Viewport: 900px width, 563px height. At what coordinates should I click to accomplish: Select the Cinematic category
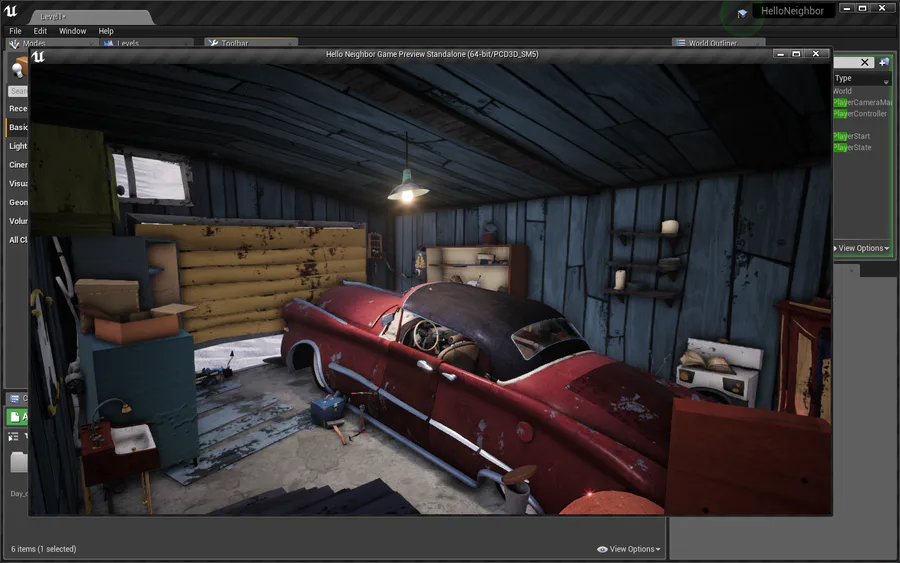point(18,165)
